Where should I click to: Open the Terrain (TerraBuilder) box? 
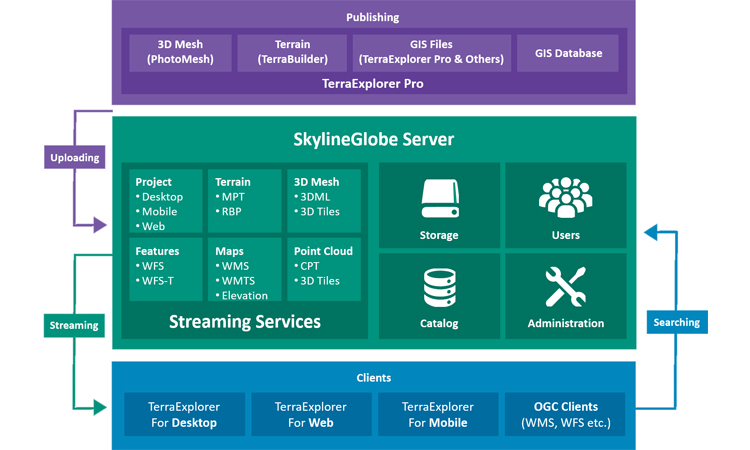pyautogui.click(x=292, y=52)
